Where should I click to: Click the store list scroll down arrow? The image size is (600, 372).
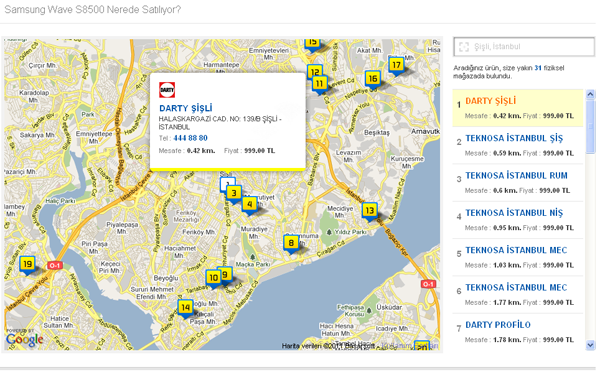pos(590,345)
